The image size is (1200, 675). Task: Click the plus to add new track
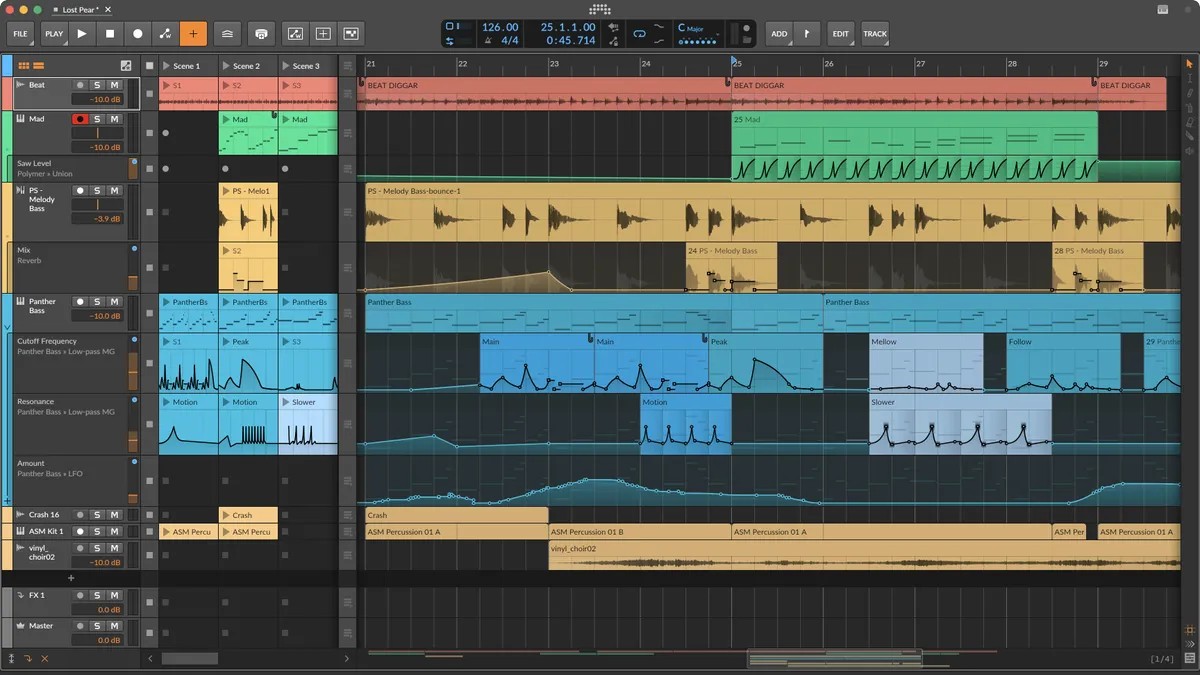[70, 578]
